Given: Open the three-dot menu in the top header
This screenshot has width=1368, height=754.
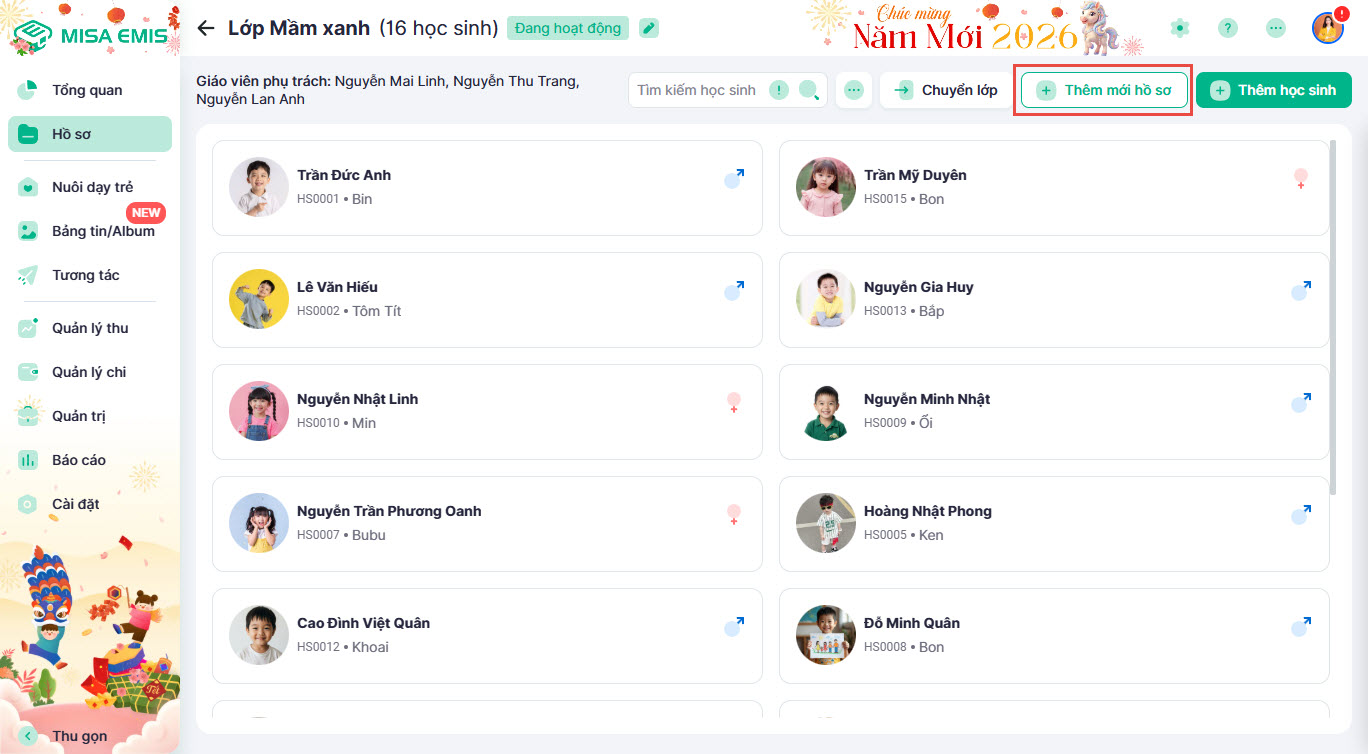Looking at the screenshot, I should click(x=1276, y=28).
